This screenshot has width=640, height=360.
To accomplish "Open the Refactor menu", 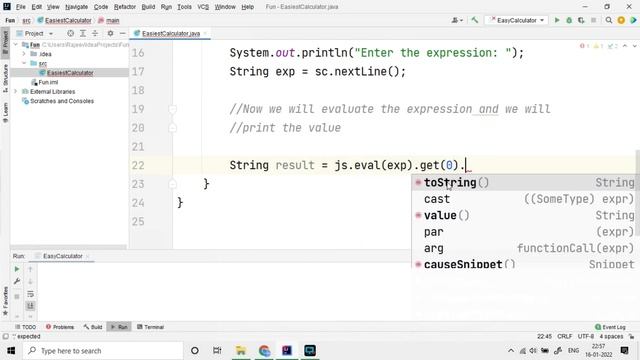I will click(124, 7).
